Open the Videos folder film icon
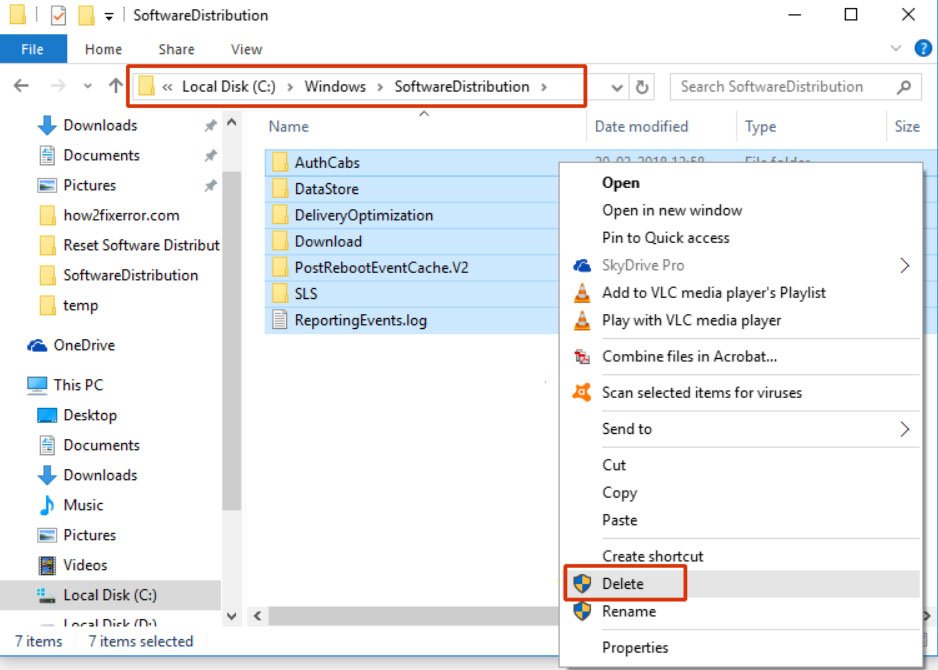 click(x=47, y=565)
